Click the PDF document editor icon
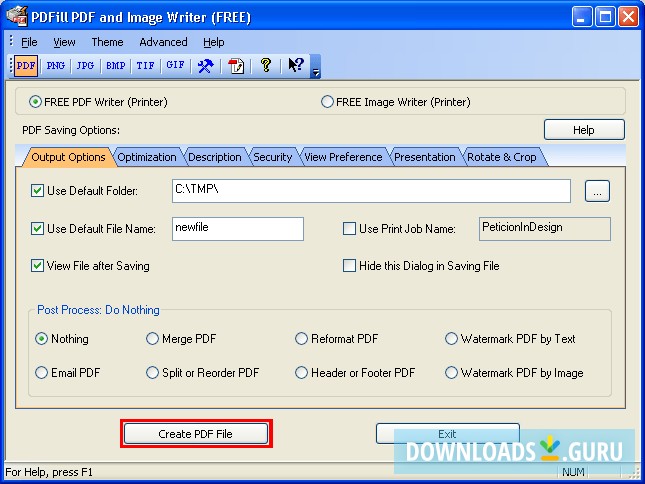This screenshot has width=645, height=484. coord(236,66)
